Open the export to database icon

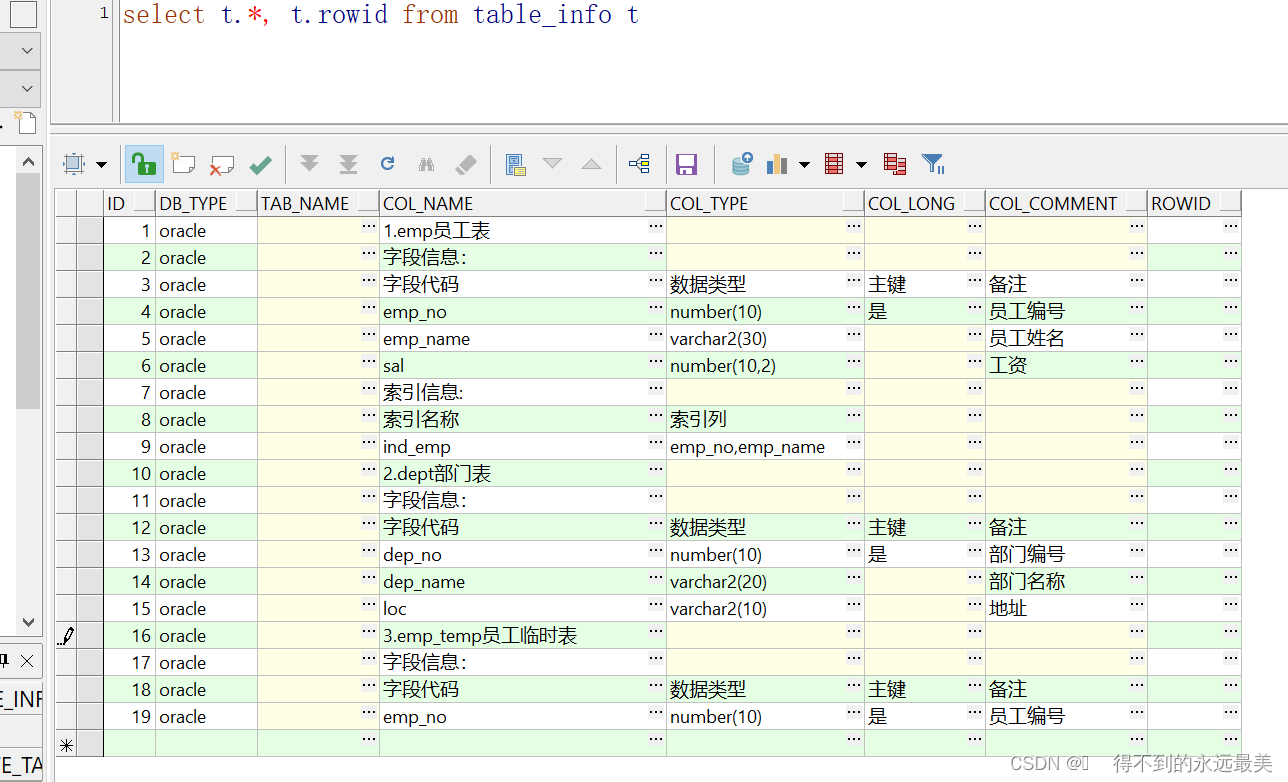pyautogui.click(x=740, y=163)
